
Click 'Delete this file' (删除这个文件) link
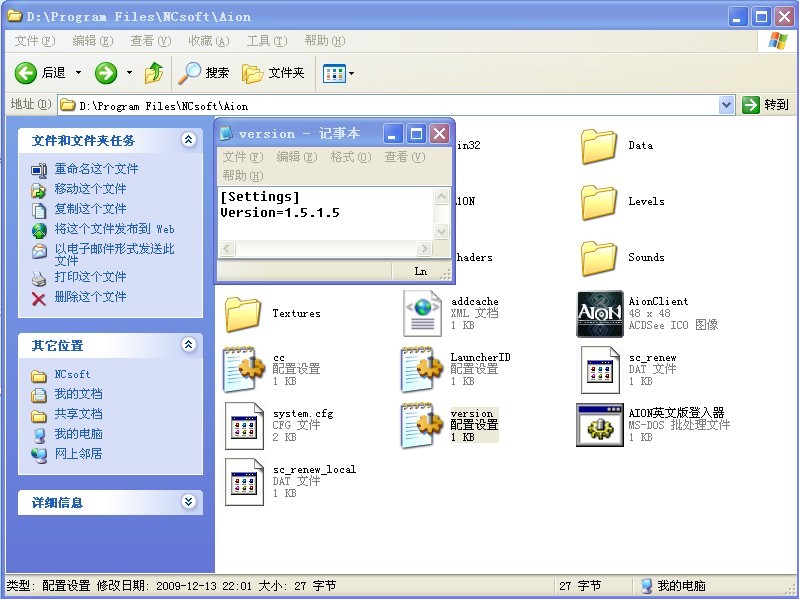point(90,297)
